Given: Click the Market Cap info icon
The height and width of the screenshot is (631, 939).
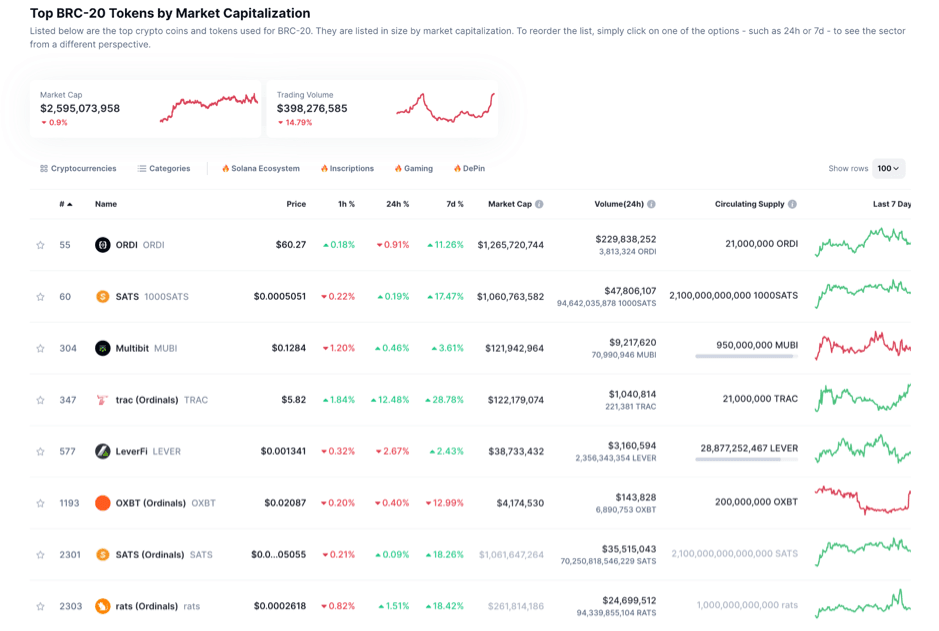Looking at the screenshot, I should 539,204.
